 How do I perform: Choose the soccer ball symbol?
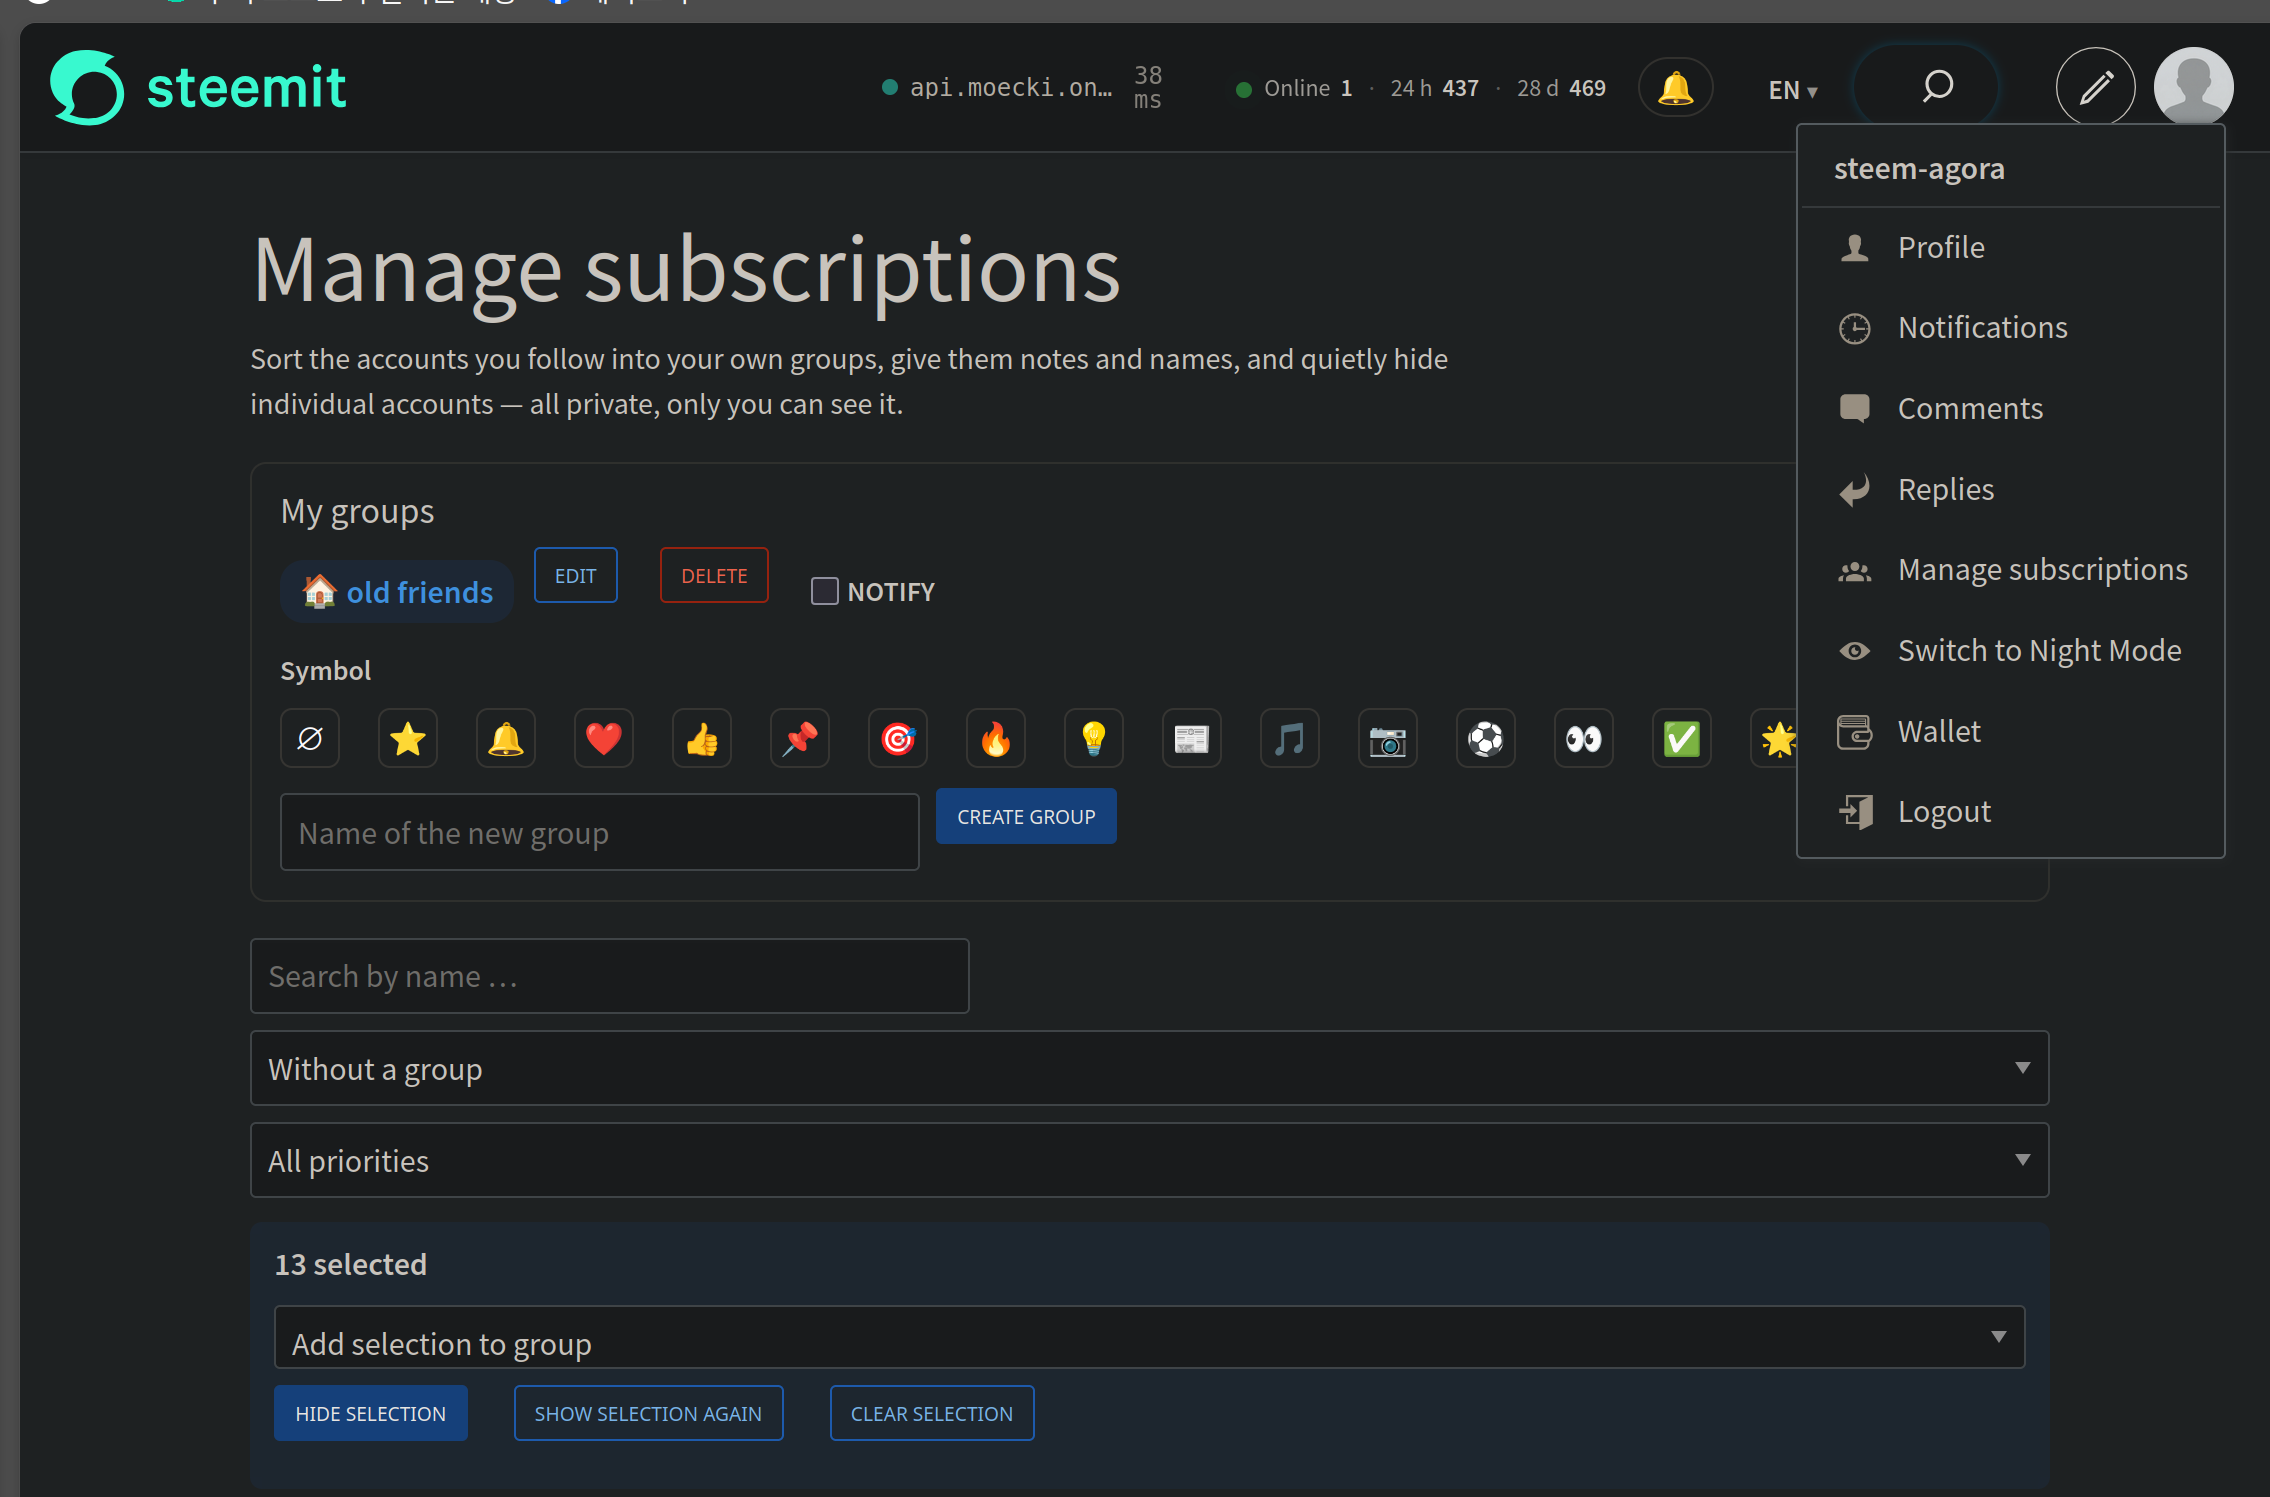click(x=1486, y=739)
